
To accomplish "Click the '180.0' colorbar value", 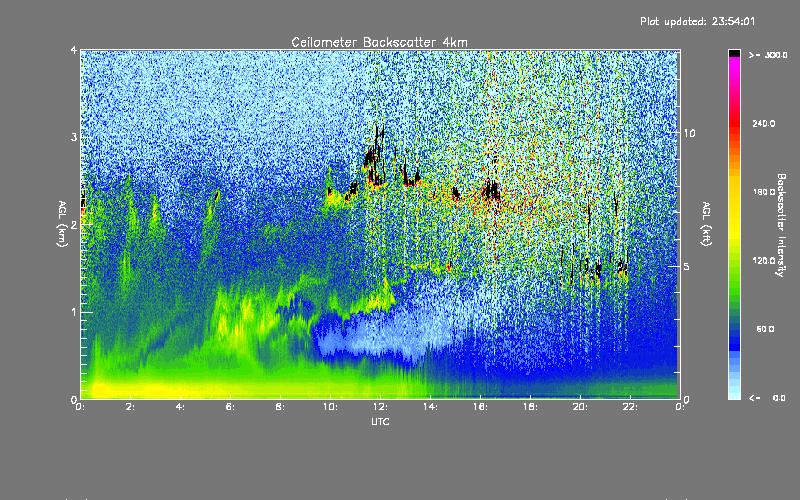I will click(764, 192).
